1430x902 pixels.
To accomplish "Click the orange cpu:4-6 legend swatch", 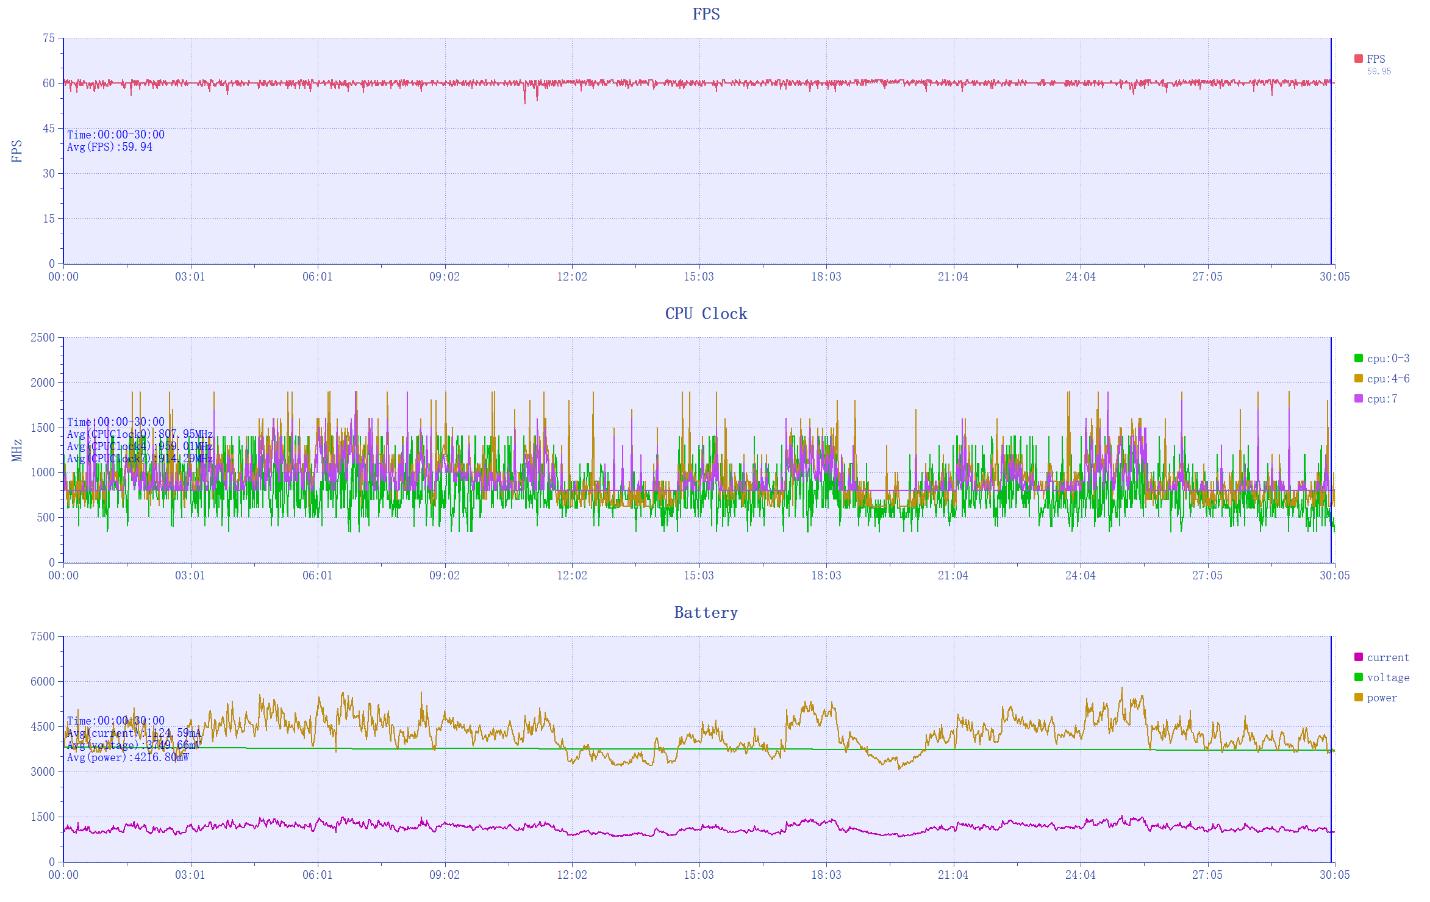I will tap(1358, 378).
